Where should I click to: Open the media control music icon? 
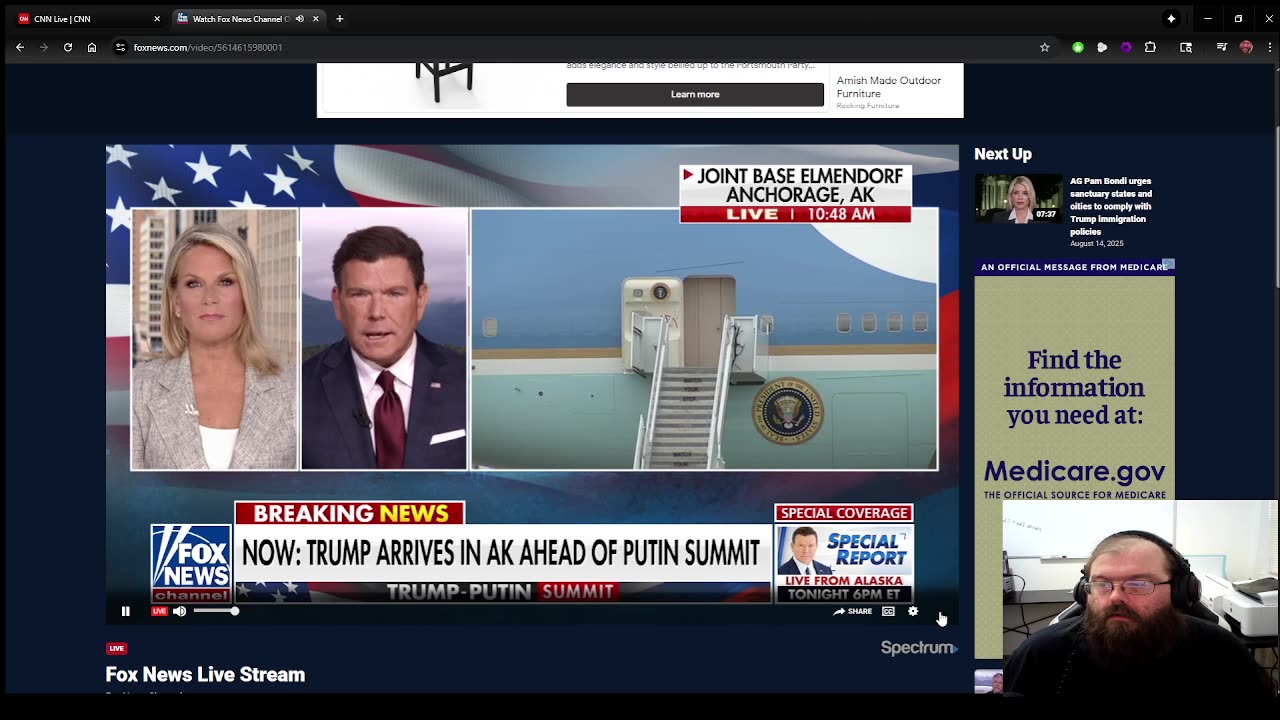pyautogui.click(x=1221, y=47)
